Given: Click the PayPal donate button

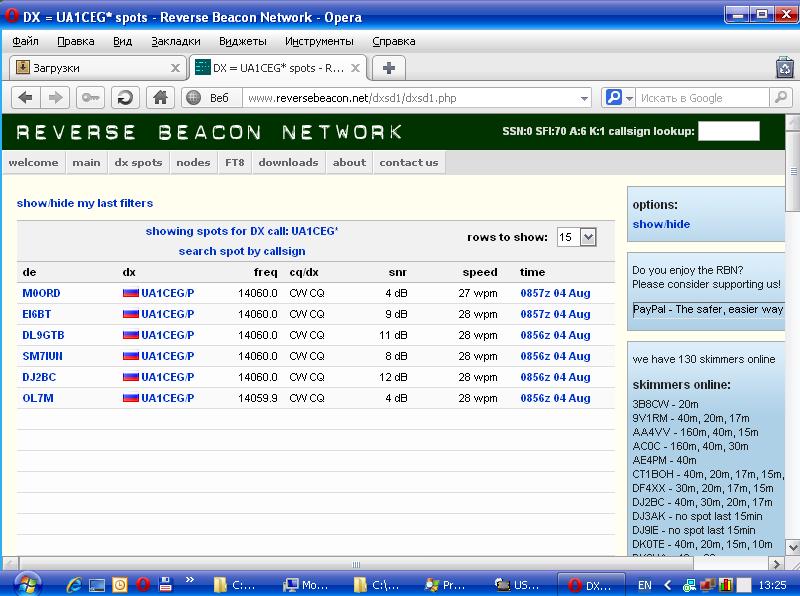Looking at the screenshot, I should click(x=708, y=309).
